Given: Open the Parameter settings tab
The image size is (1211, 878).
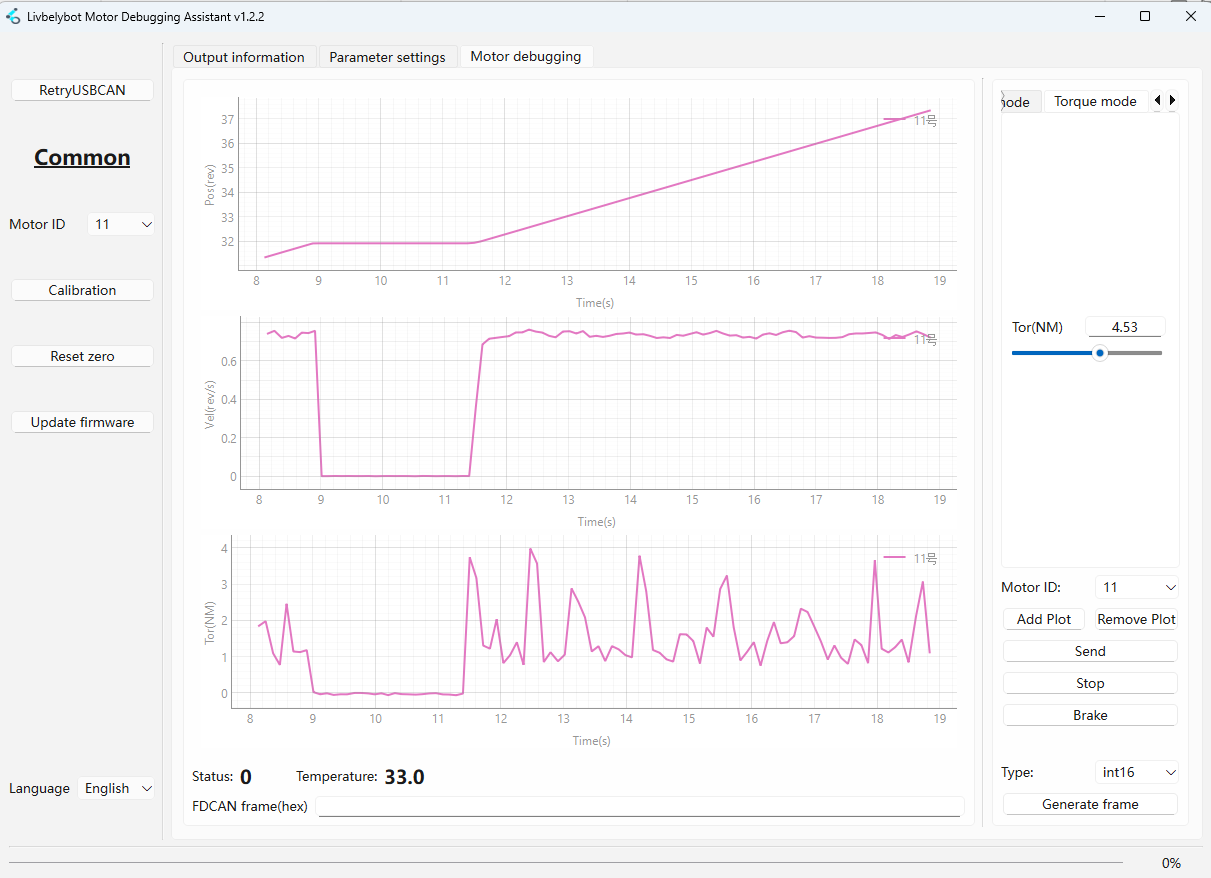Looking at the screenshot, I should [387, 57].
